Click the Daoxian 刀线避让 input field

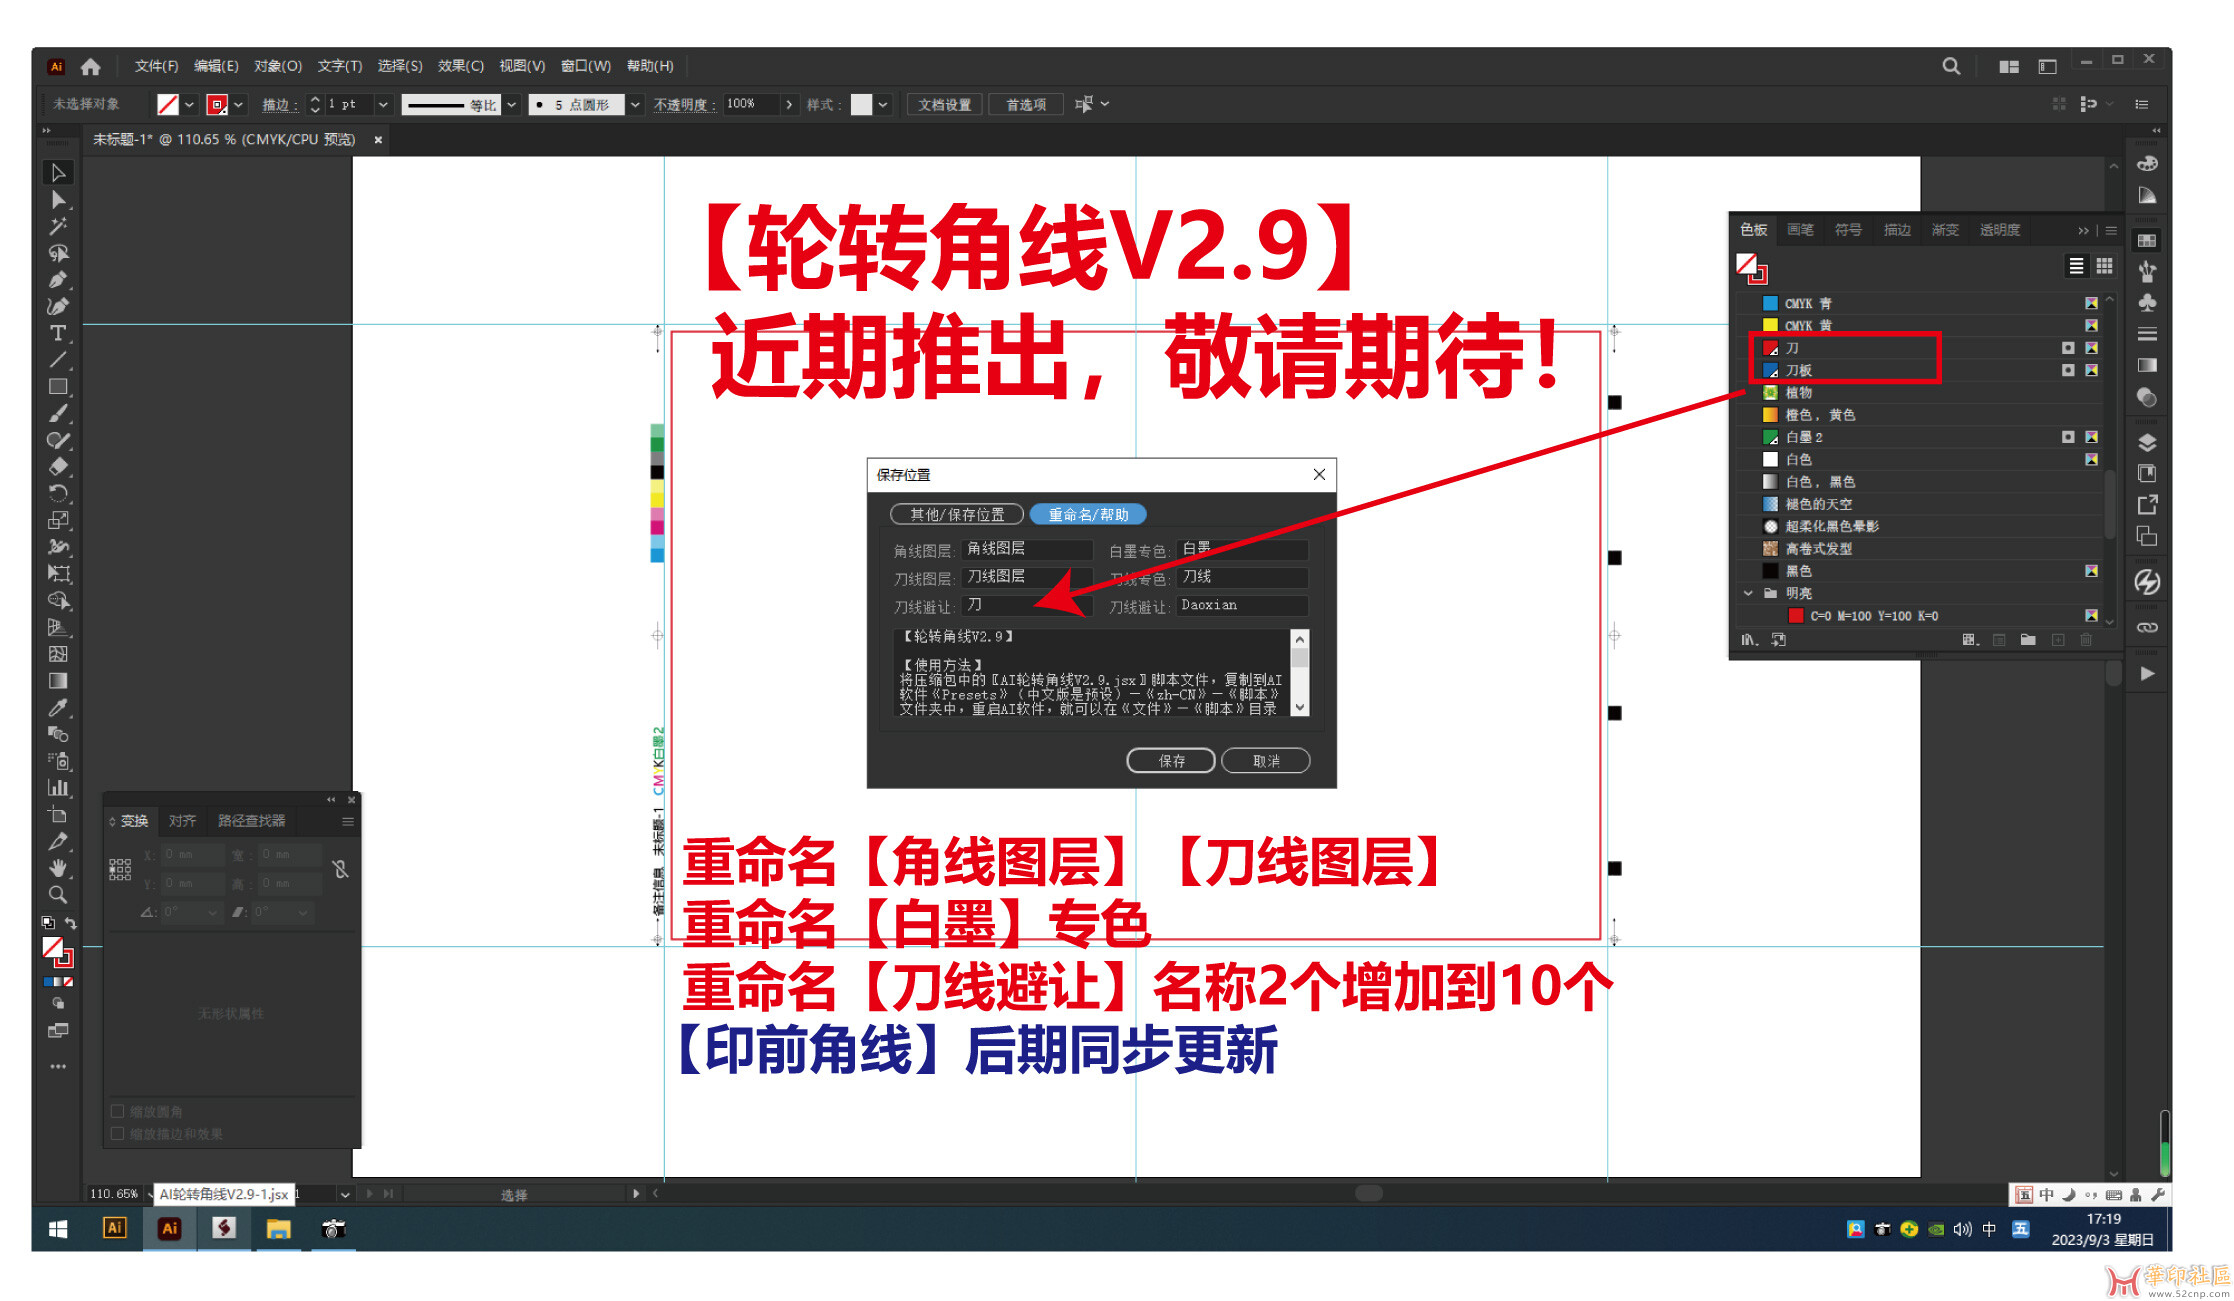(x=1242, y=605)
